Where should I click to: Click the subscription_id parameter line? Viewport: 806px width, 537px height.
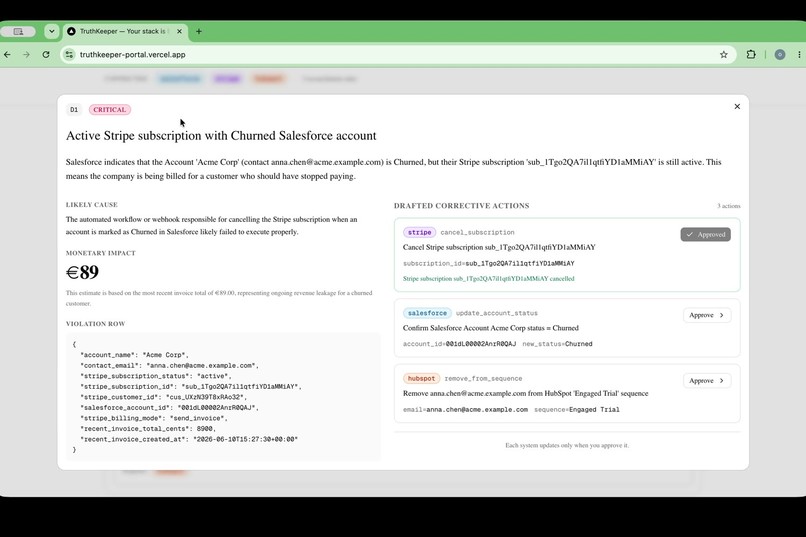(x=488, y=263)
